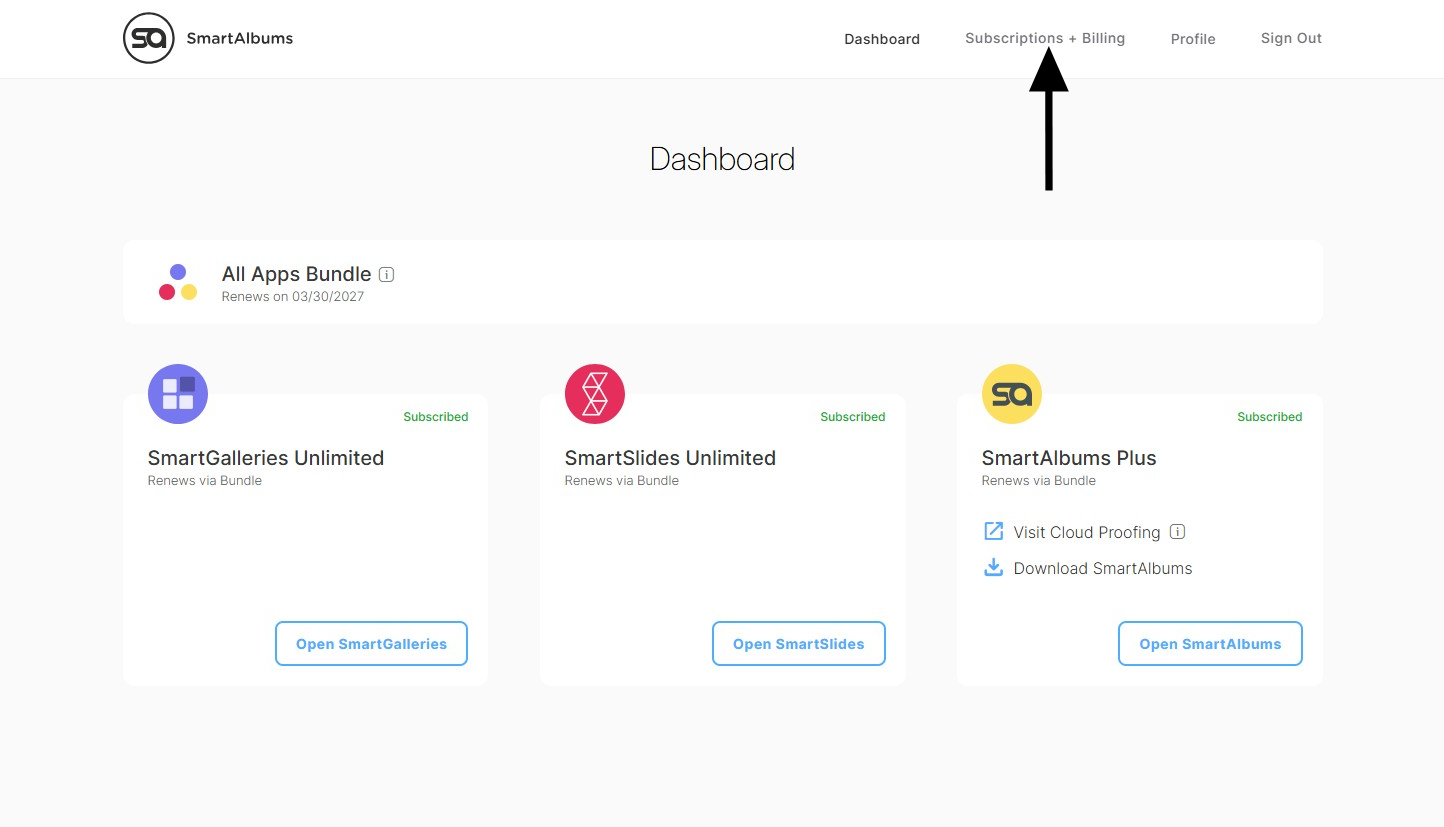Open the Dashboard nav item

[882, 39]
